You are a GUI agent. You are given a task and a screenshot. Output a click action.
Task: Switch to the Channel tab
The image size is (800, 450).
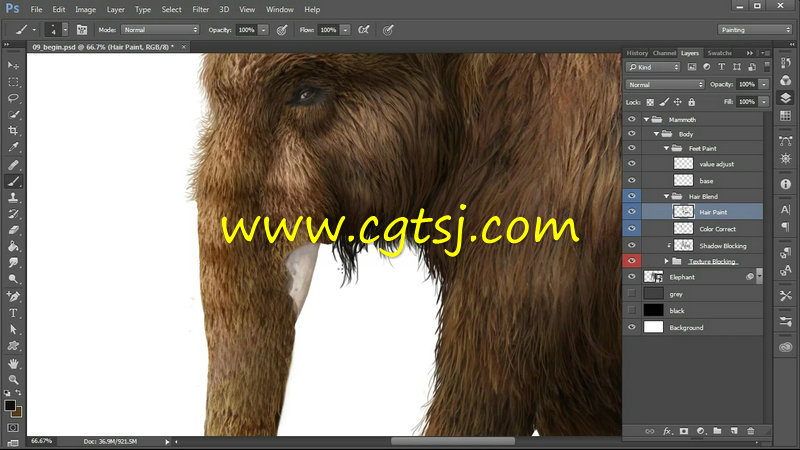point(664,53)
